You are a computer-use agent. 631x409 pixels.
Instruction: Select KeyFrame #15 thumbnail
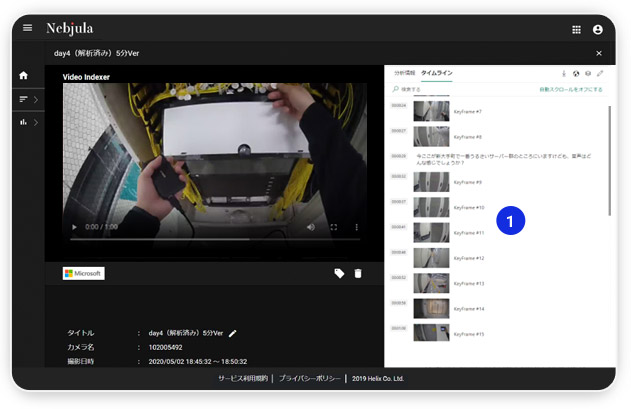click(x=431, y=333)
